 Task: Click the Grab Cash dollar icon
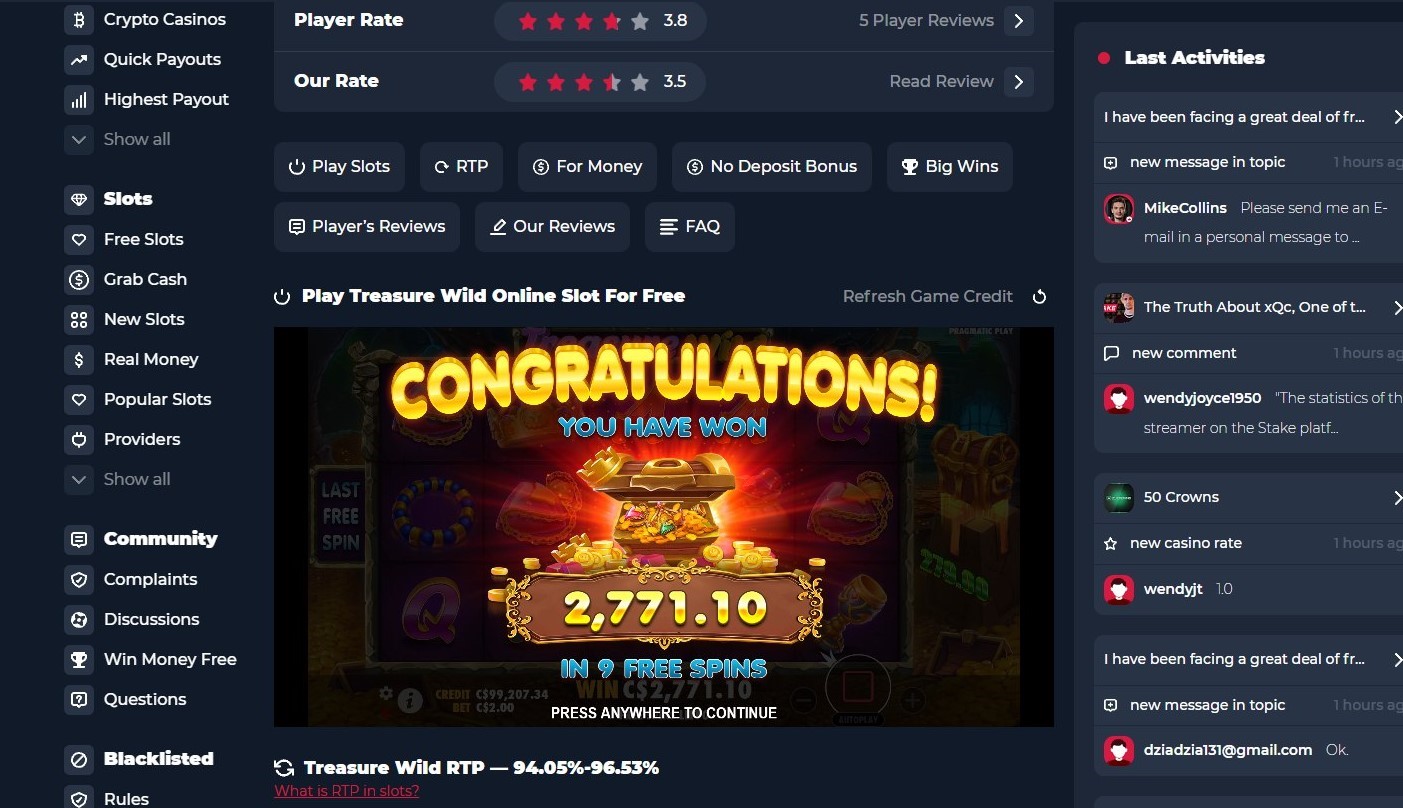click(x=79, y=279)
